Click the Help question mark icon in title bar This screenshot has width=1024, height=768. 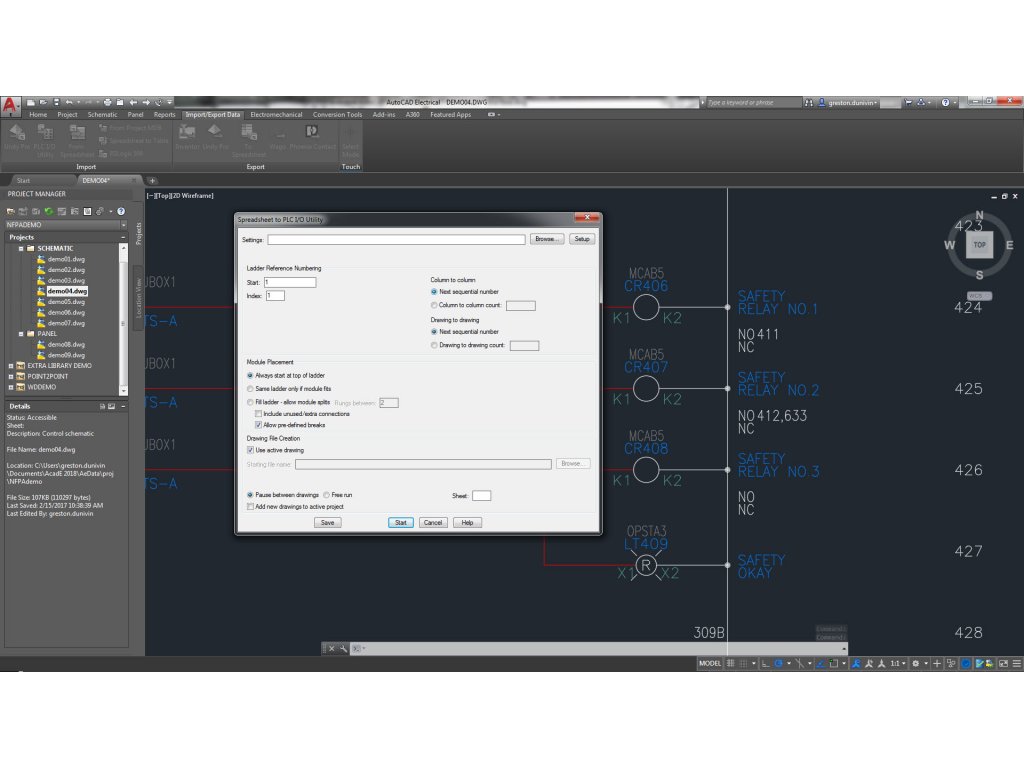[x=945, y=103]
